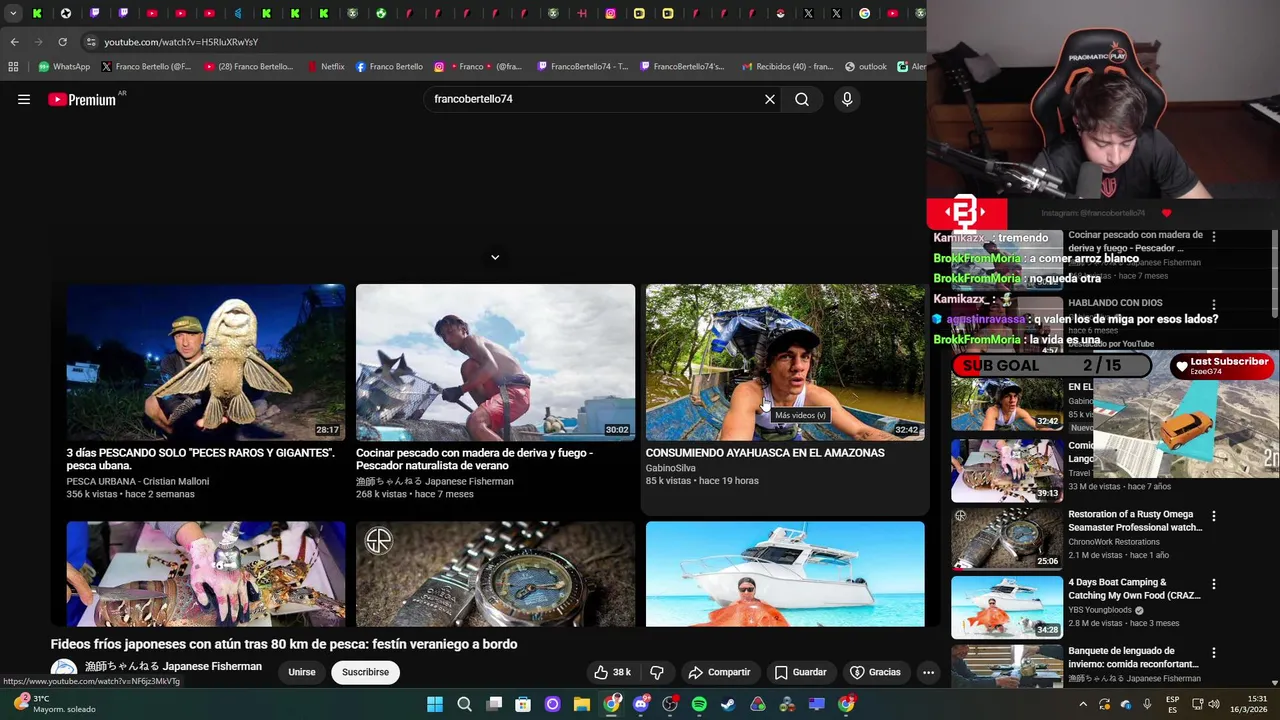
Task: Open Cocinar pescado con madera video thumbnail
Action: (495, 362)
